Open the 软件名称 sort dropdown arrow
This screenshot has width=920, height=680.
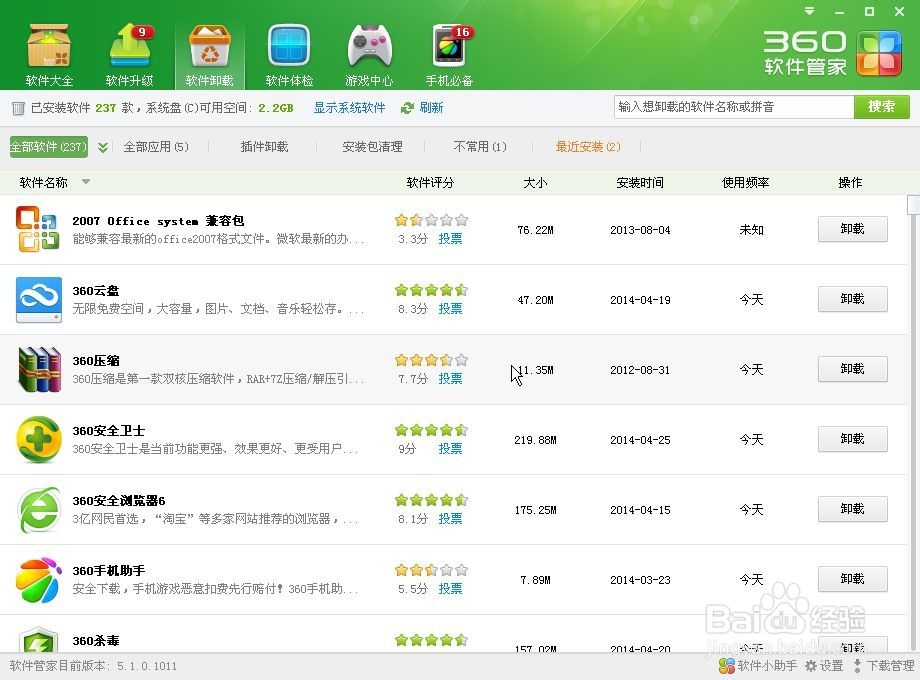pos(86,182)
